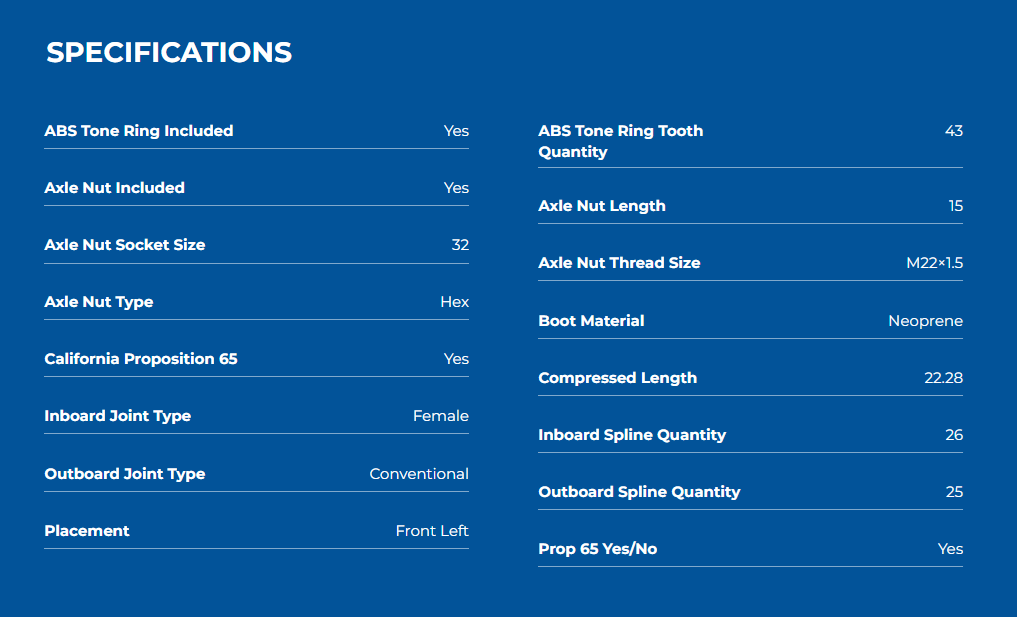Click the Front Left placement value
Screen dimensions: 1017x617
coord(432,531)
